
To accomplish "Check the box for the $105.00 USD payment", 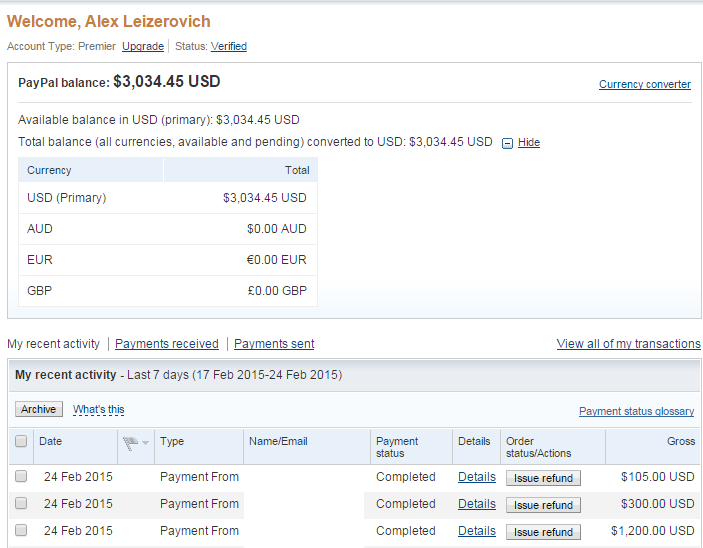I will (x=21, y=476).
